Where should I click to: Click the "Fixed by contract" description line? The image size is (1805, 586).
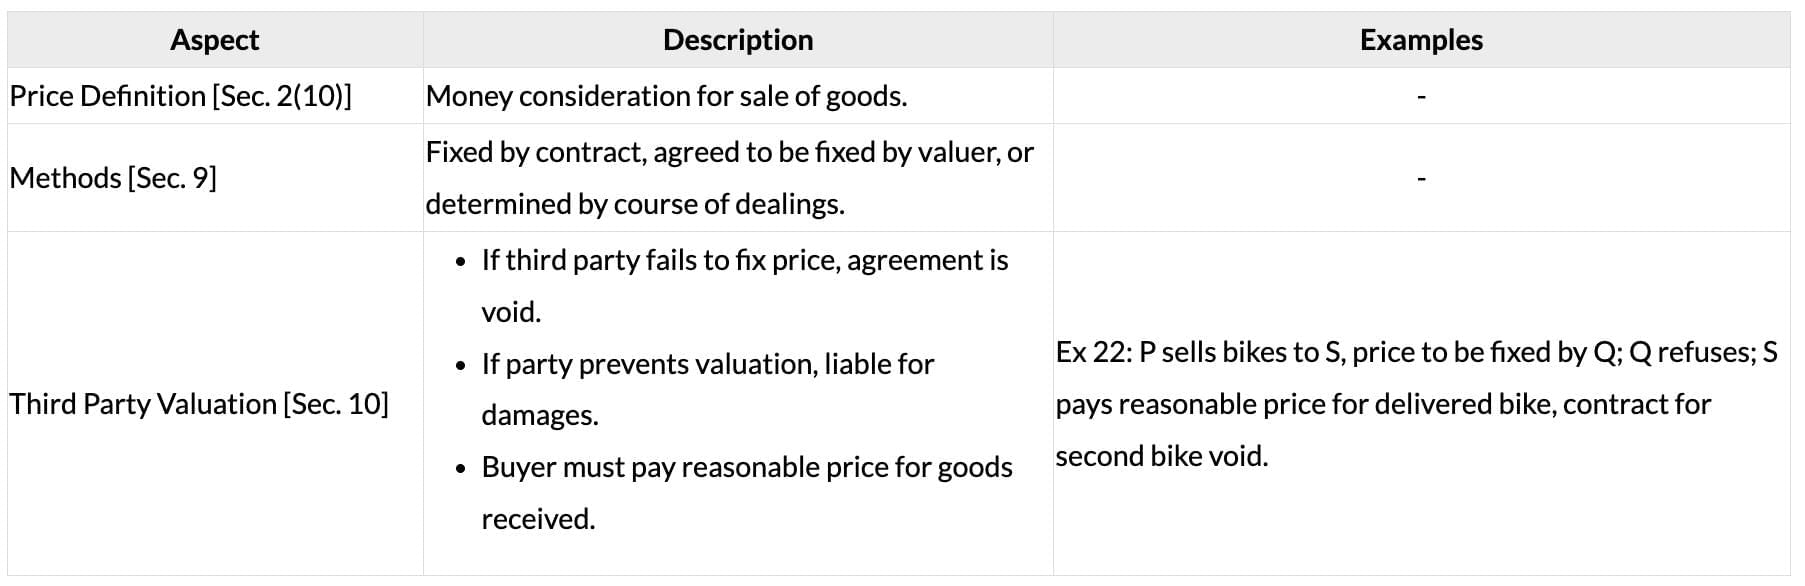pyautogui.click(x=729, y=152)
